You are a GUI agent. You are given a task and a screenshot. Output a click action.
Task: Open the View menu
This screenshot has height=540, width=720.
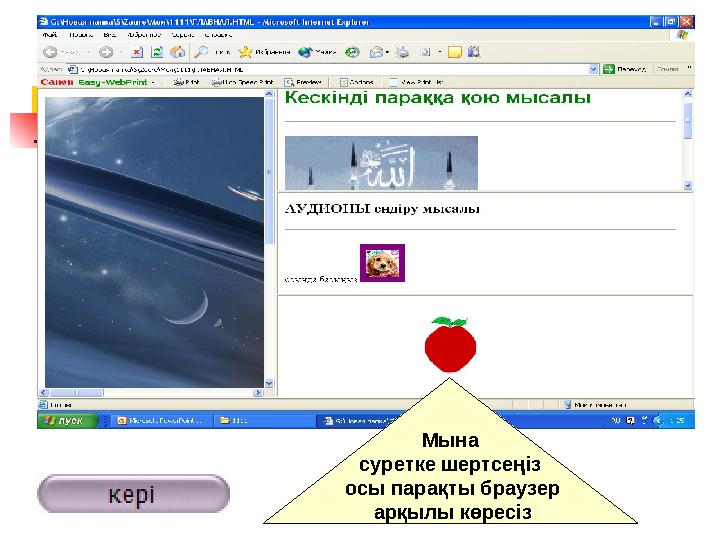[110, 35]
